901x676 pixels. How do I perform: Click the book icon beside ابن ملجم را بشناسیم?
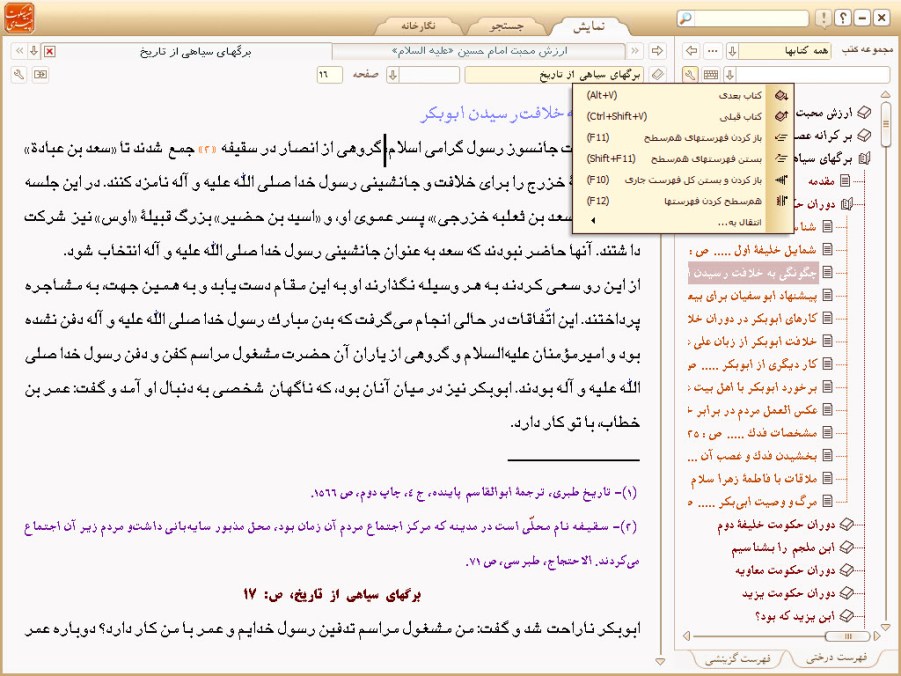846,548
